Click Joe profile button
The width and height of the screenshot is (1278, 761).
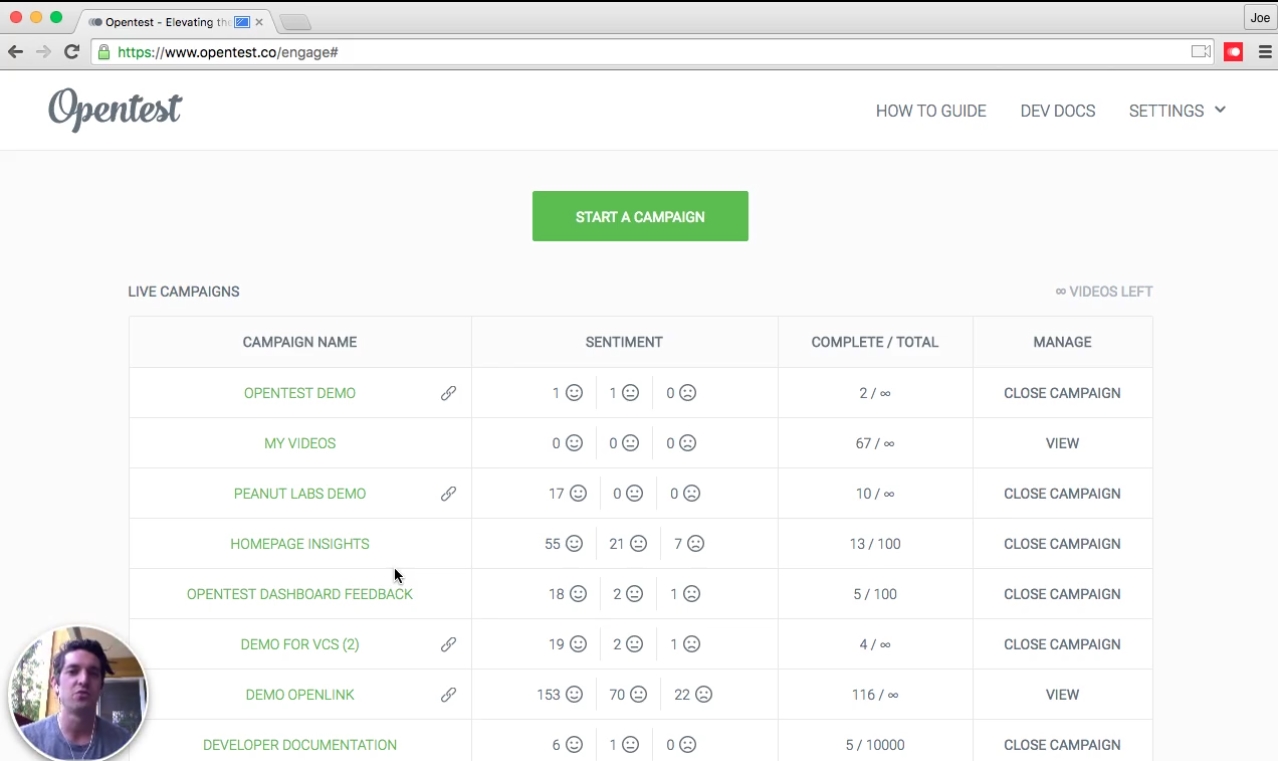click(1260, 18)
